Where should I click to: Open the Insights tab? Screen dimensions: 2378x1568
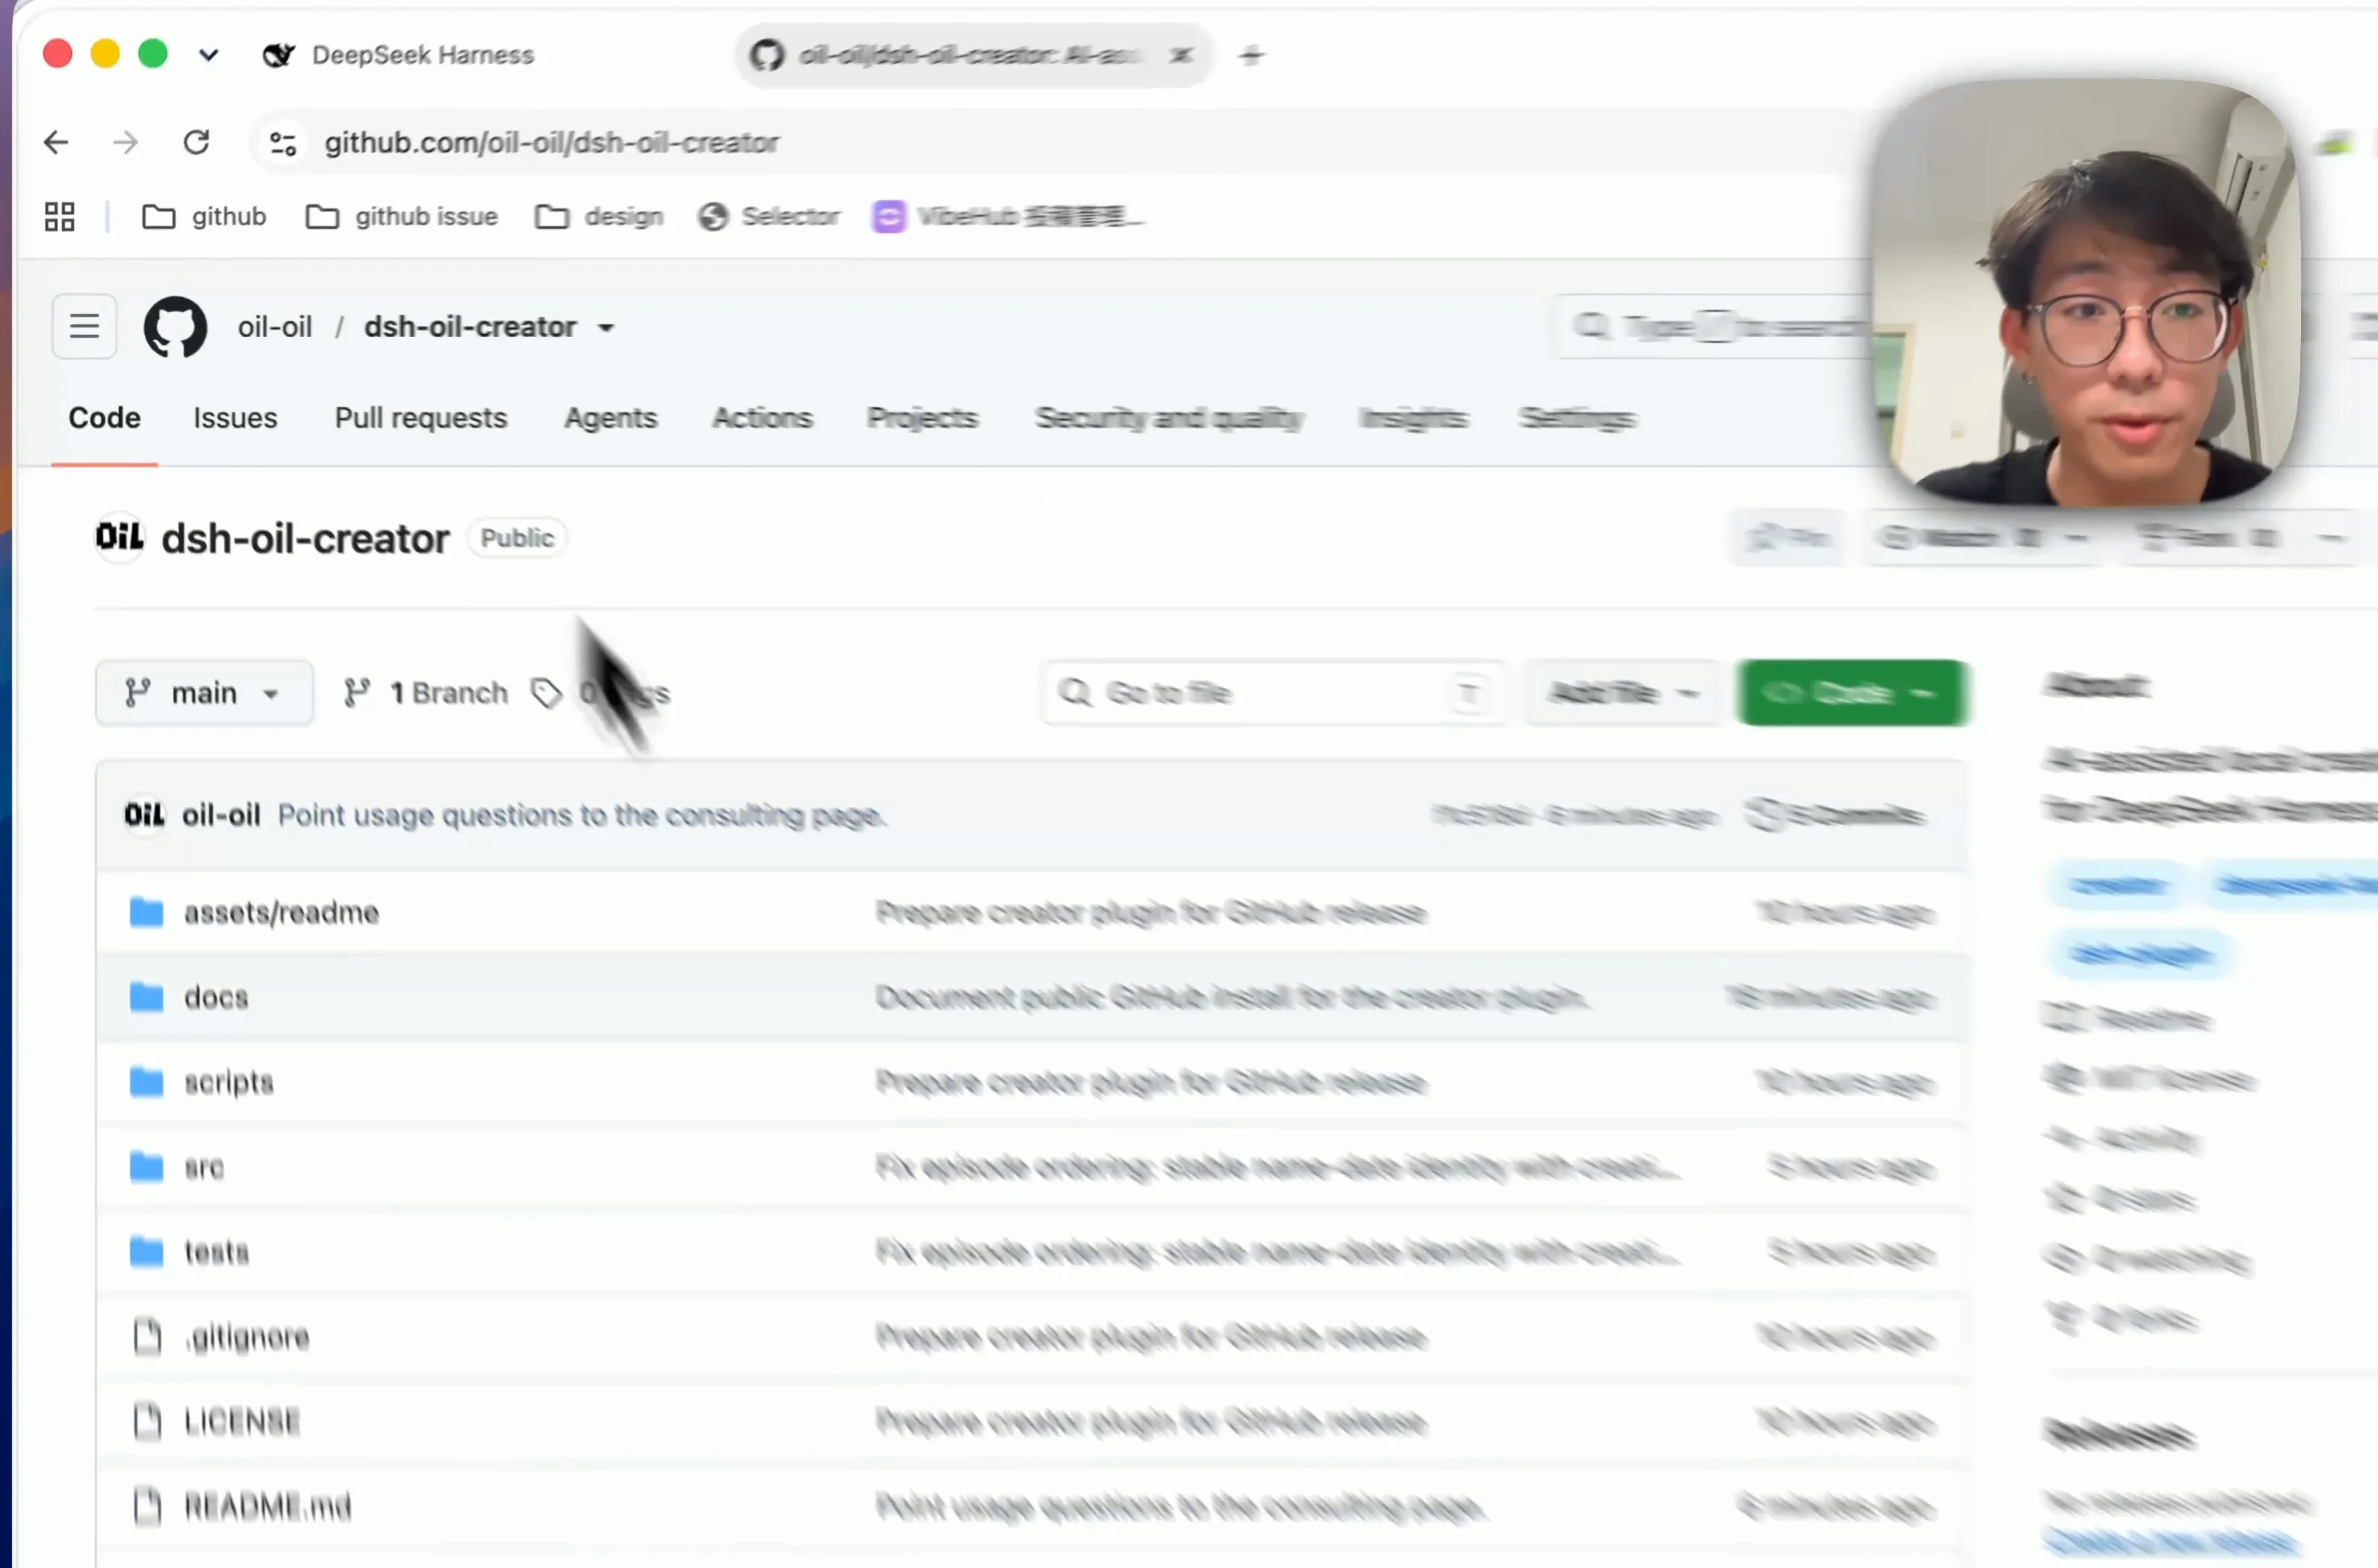click(1413, 418)
